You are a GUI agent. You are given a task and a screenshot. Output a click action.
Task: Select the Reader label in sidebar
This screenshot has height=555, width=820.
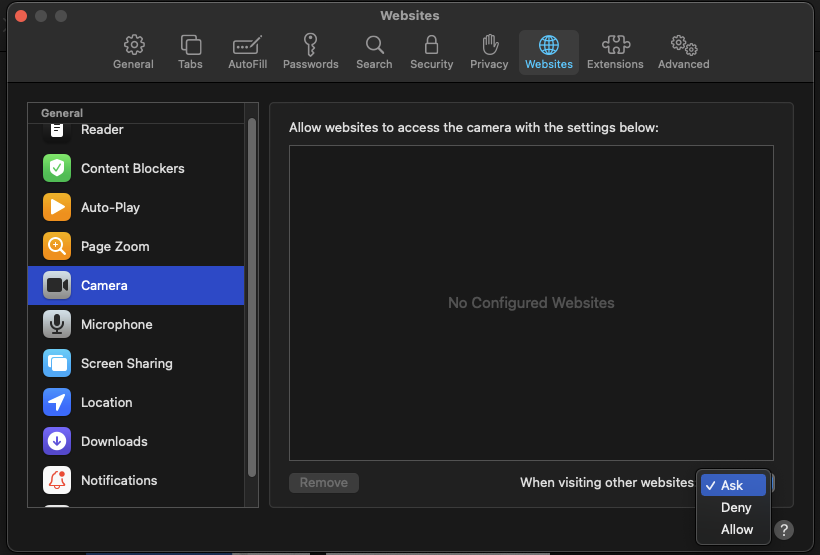coord(102,130)
